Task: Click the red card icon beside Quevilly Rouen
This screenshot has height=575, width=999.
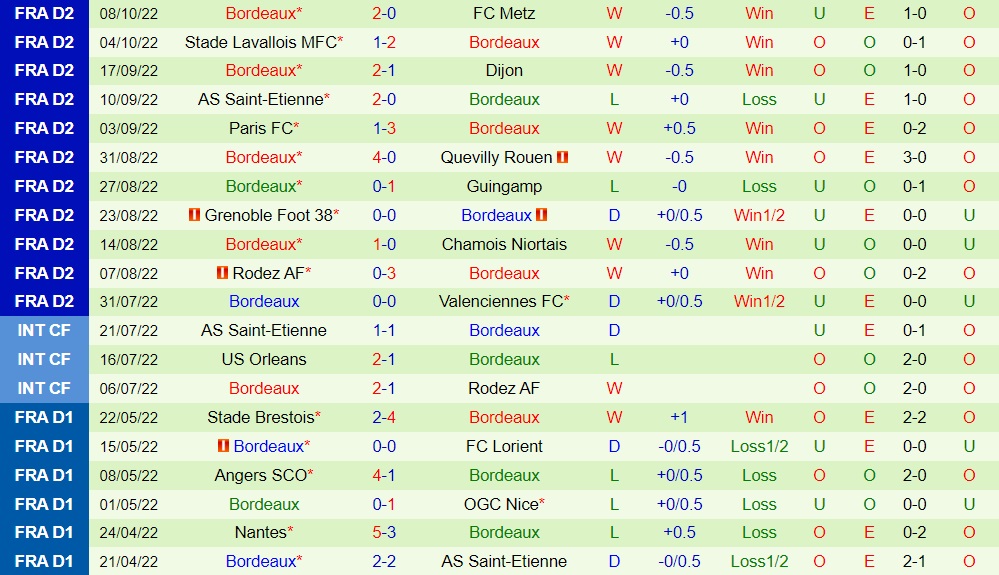Action: tap(563, 157)
